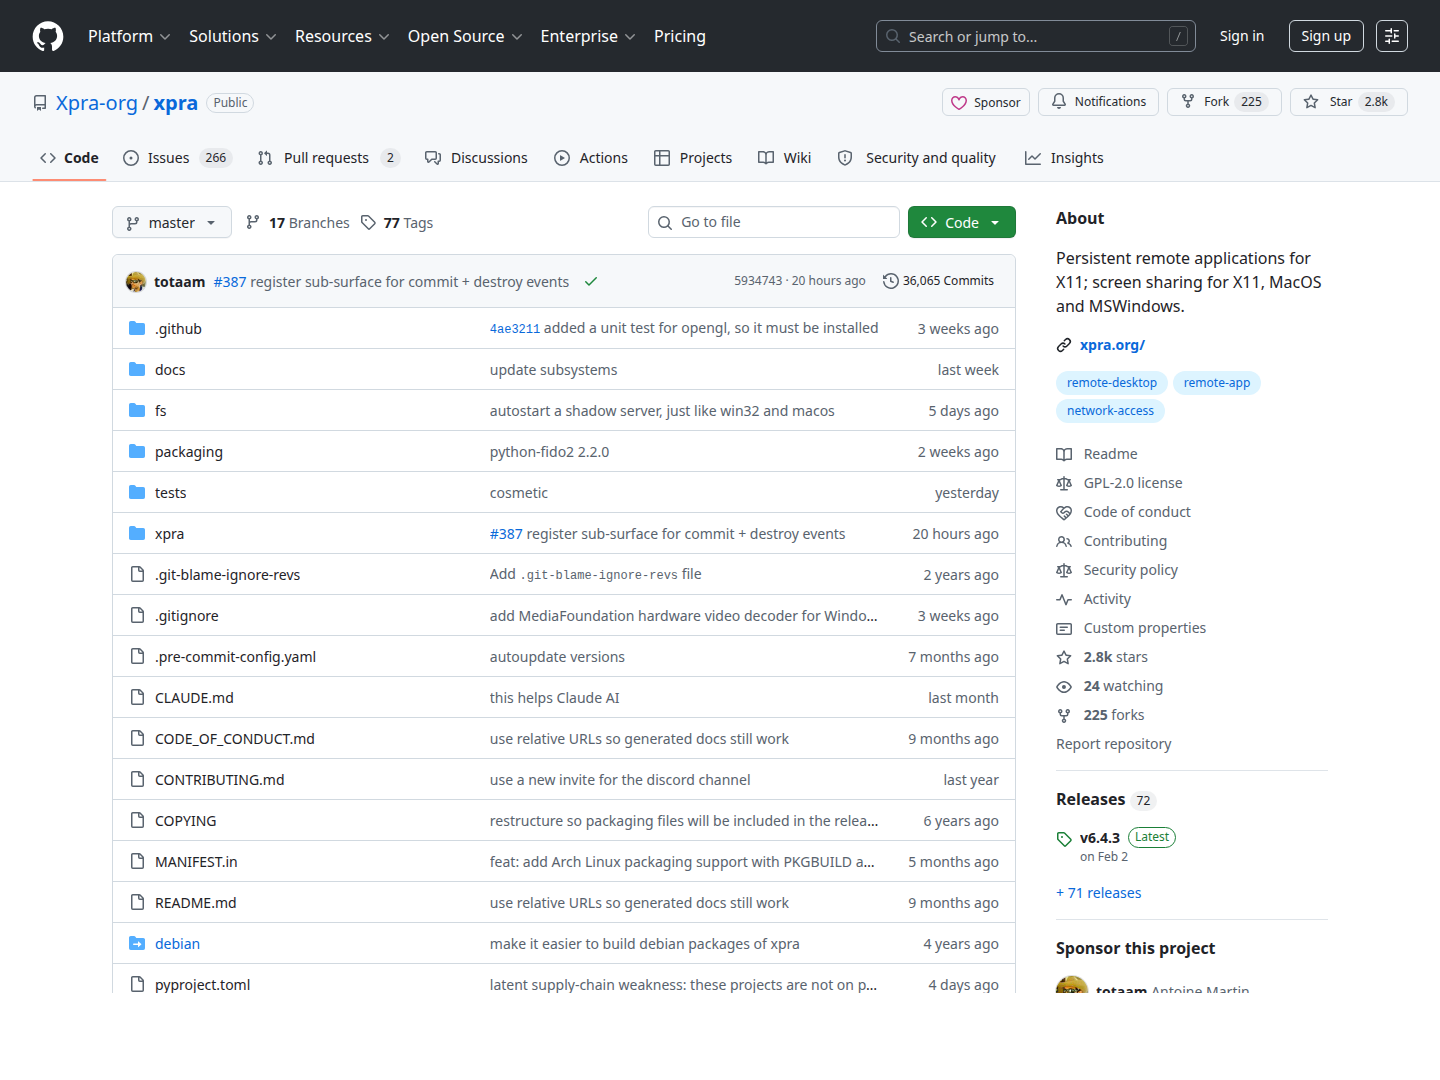Image resolution: width=1440 pixels, height=1080 pixels.
Task: Expand the Platform menu
Action: click(x=129, y=36)
